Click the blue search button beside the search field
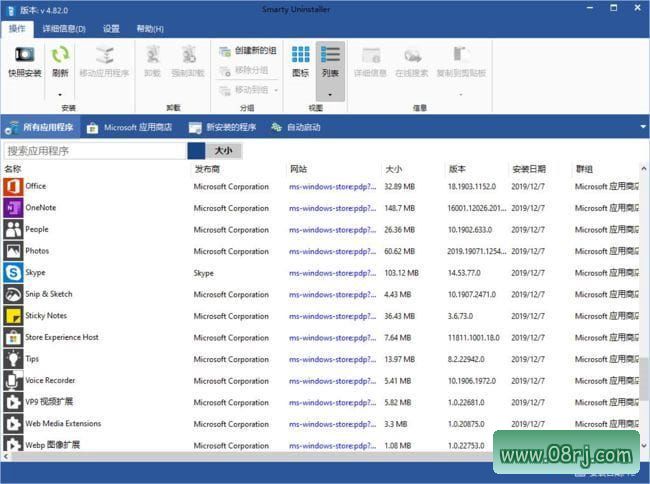Viewport: 650px width, 484px height. [x=196, y=151]
